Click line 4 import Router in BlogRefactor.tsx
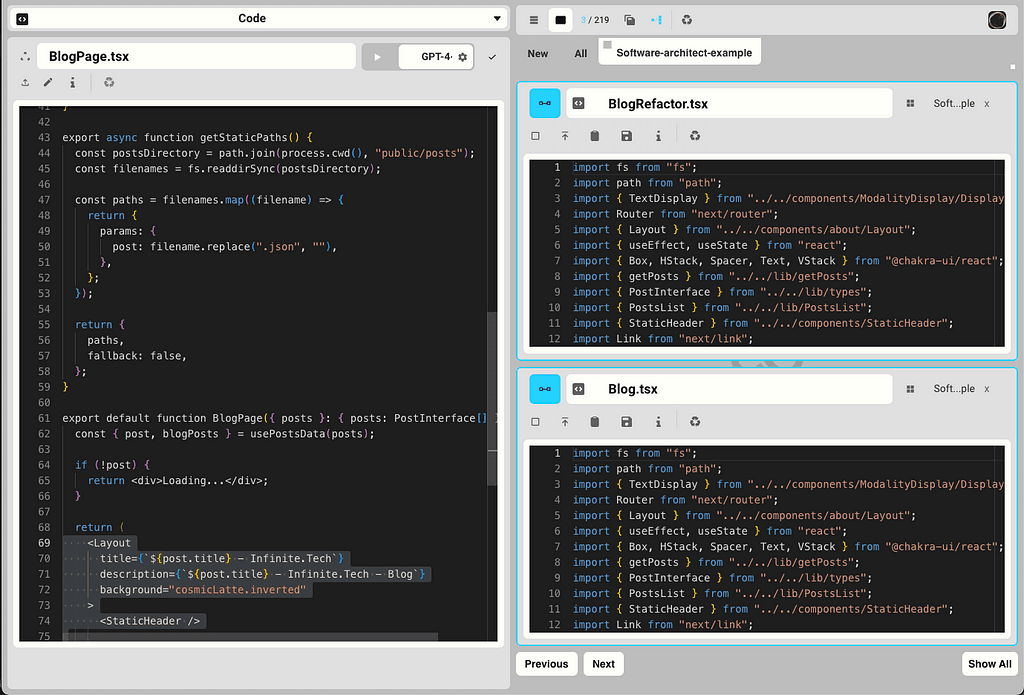This screenshot has height=695, width=1024. coord(675,214)
